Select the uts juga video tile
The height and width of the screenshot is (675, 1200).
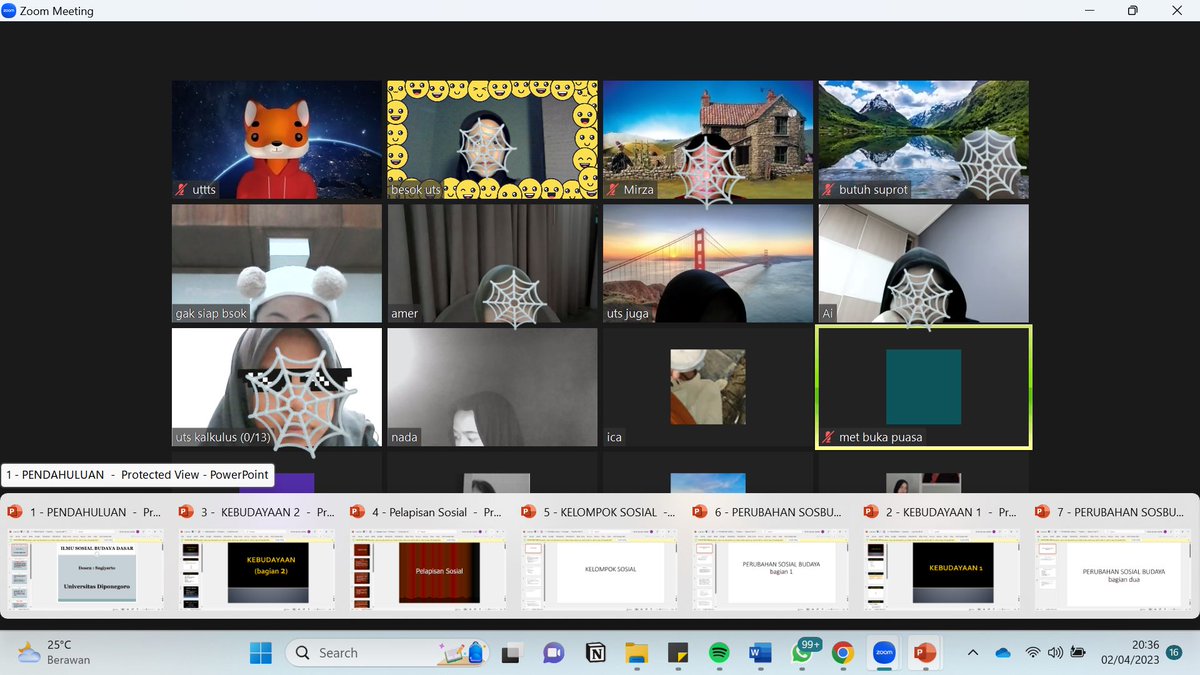coord(708,263)
